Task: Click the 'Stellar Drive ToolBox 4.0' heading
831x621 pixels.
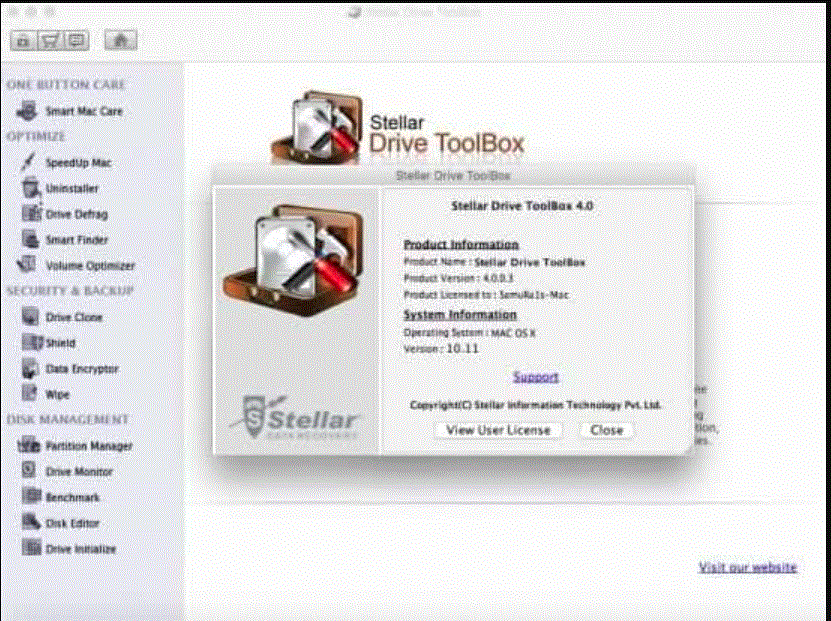Action: (x=522, y=206)
